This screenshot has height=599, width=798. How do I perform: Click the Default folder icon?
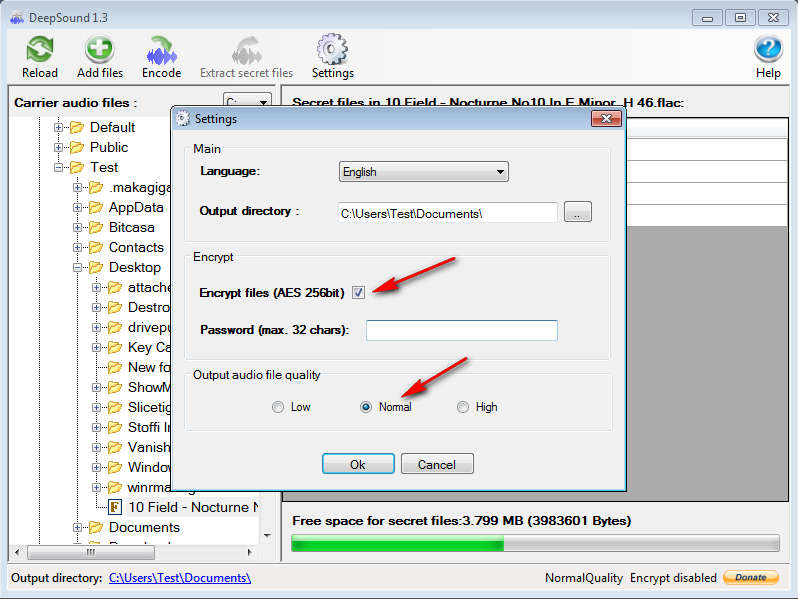tap(77, 127)
